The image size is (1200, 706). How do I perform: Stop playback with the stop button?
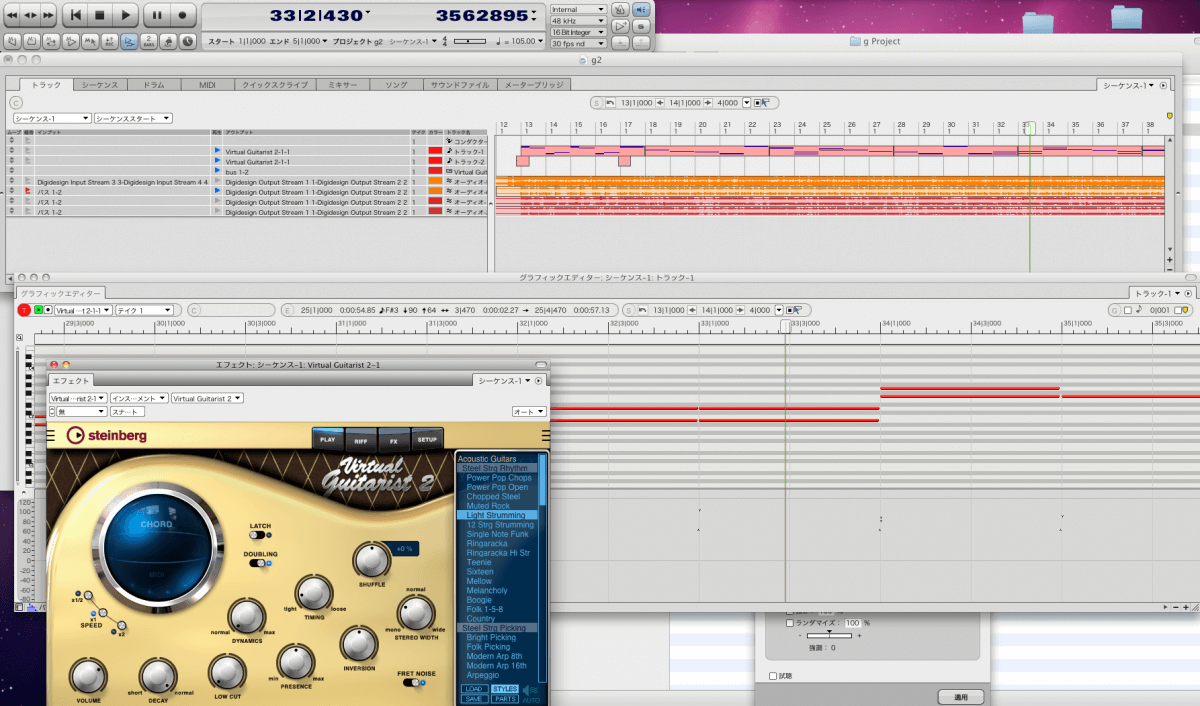pyautogui.click(x=100, y=15)
